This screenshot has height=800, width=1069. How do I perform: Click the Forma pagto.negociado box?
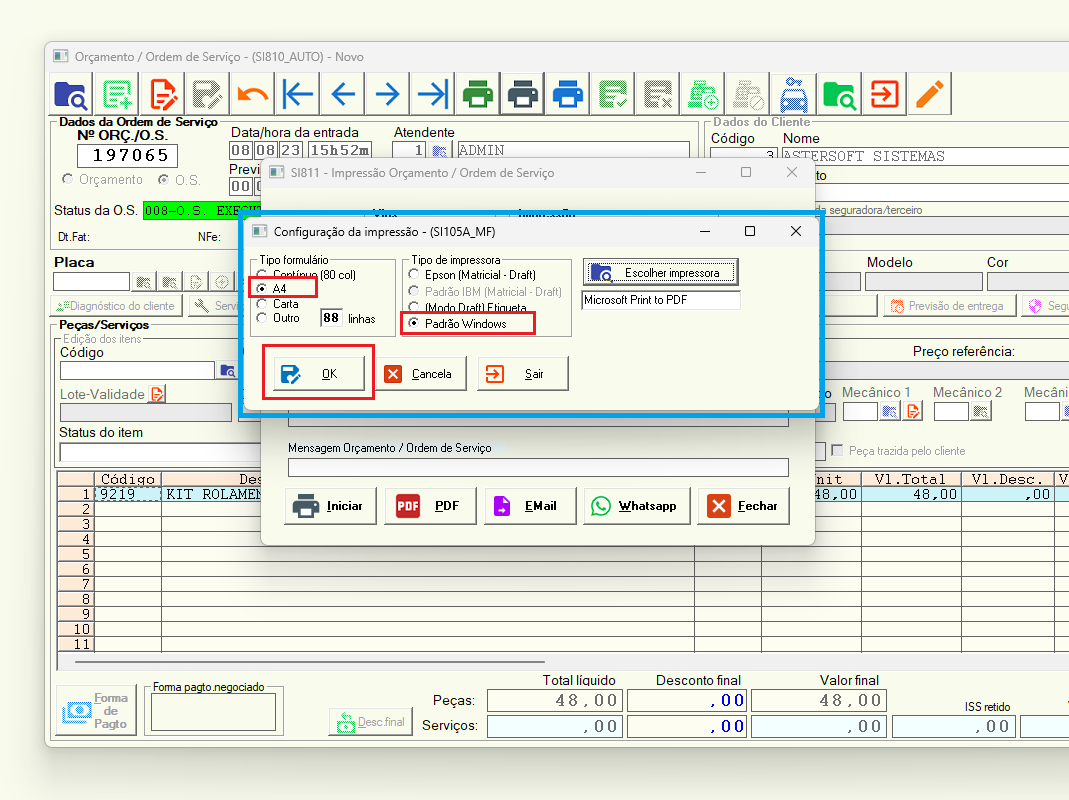[213, 712]
